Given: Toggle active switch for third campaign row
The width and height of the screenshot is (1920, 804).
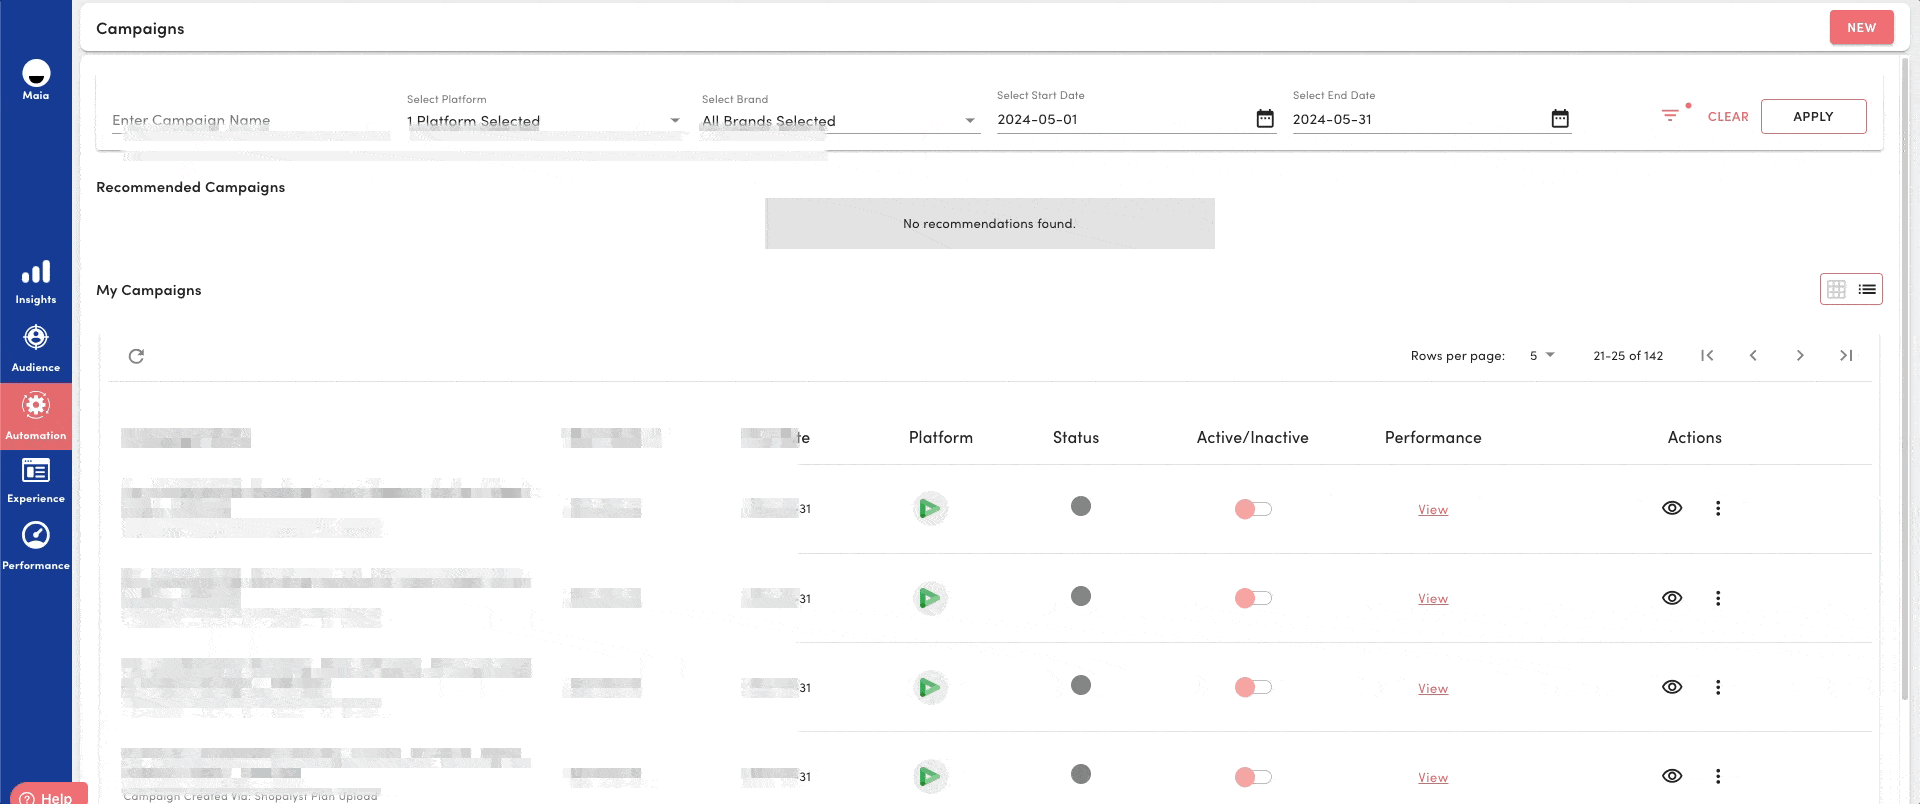Looking at the screenshot, I should point(1253,687).
